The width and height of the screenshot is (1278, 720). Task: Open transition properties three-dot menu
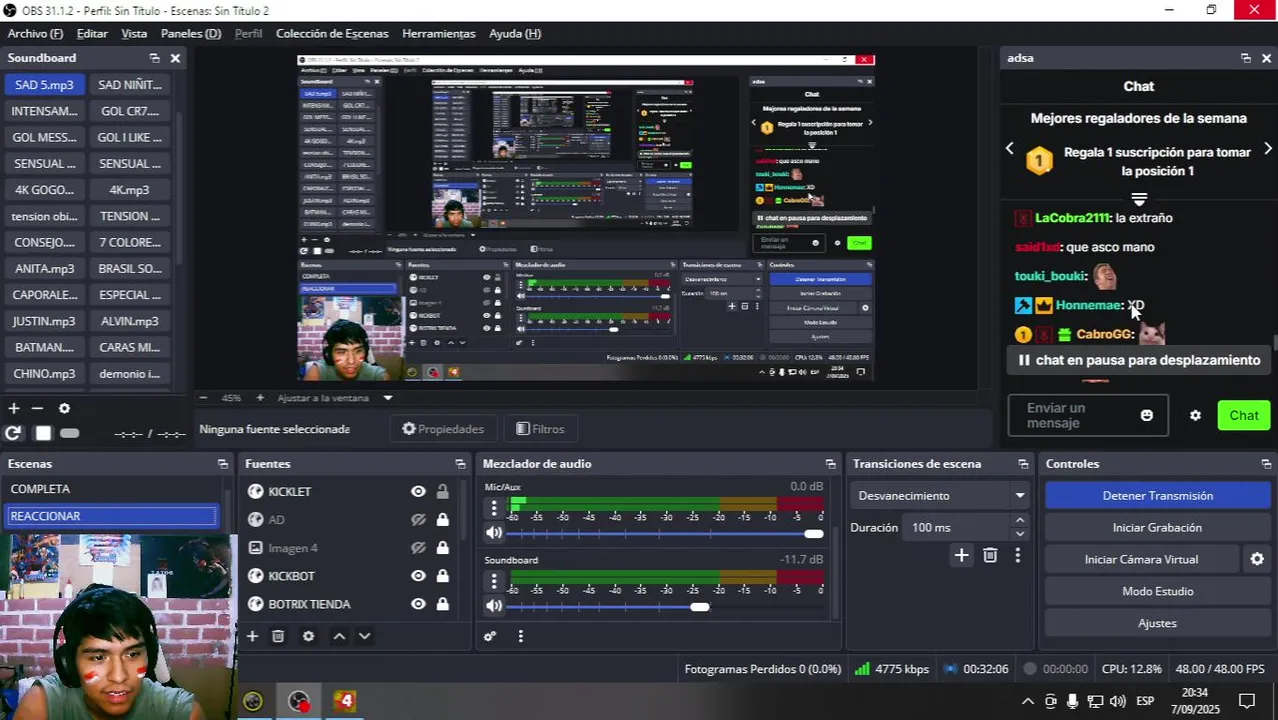tap(1018, 555)
